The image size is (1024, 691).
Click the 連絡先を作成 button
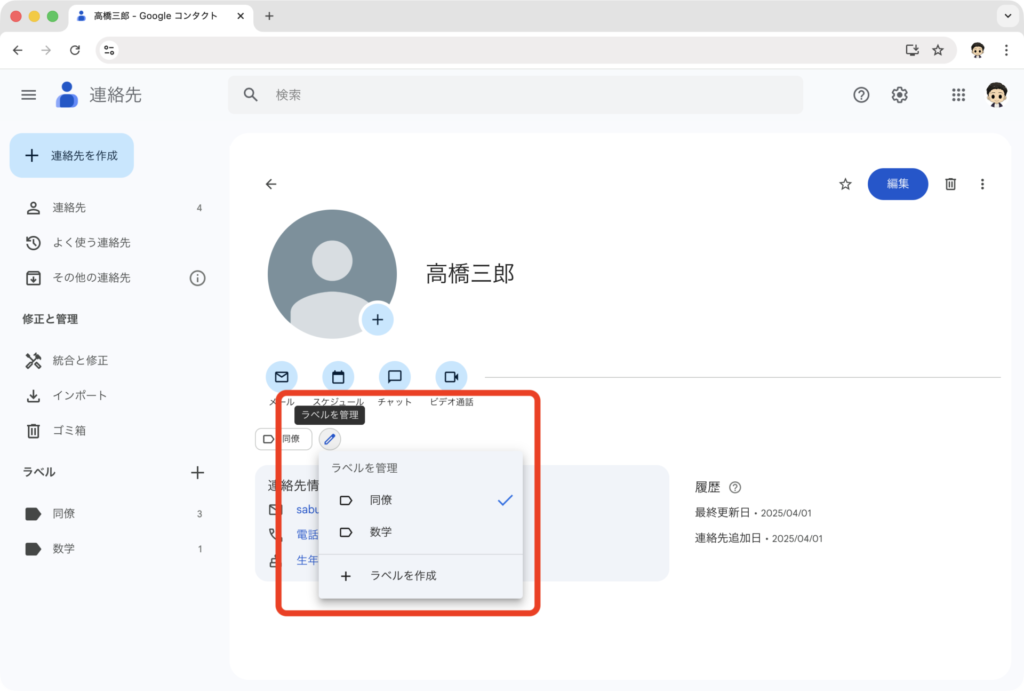[72, 155]
